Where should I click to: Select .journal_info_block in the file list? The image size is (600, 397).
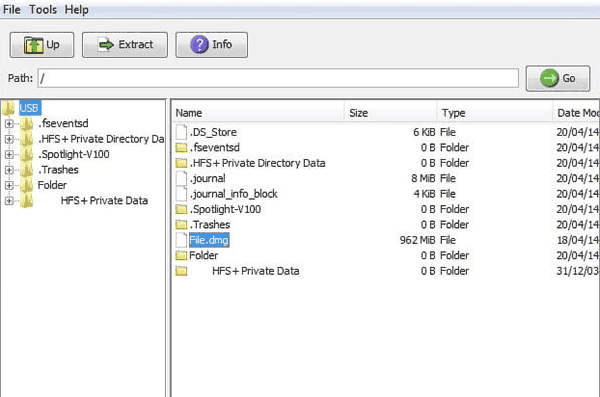(x=234, y=194)
